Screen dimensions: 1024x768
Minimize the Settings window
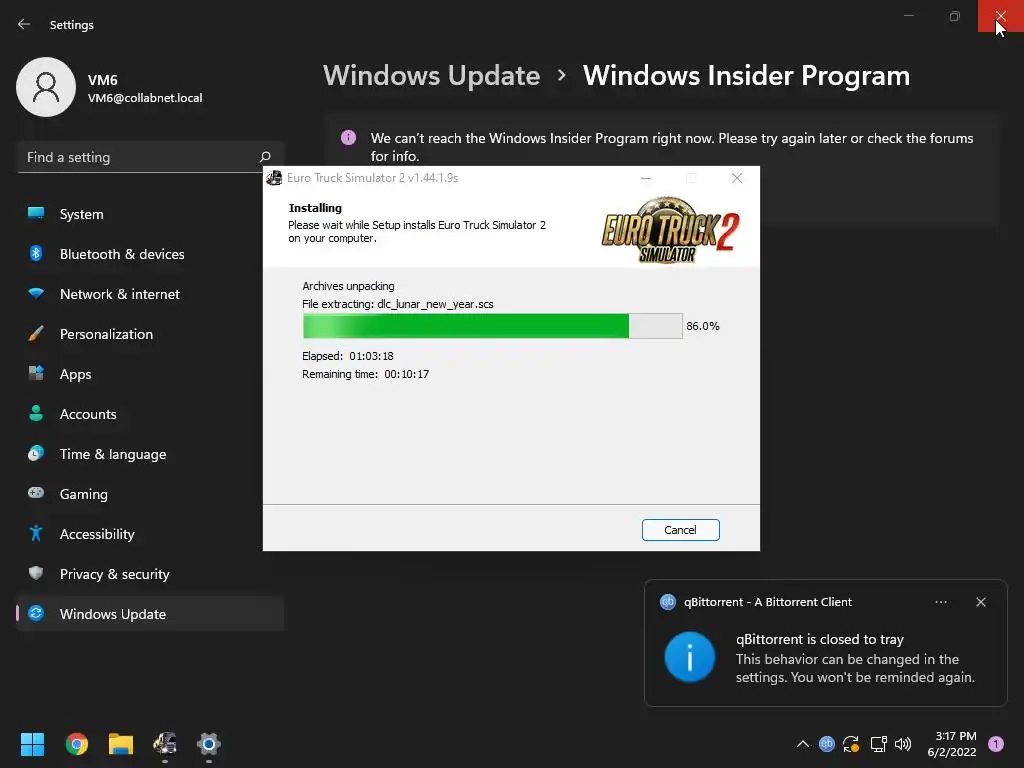point(908,16)
